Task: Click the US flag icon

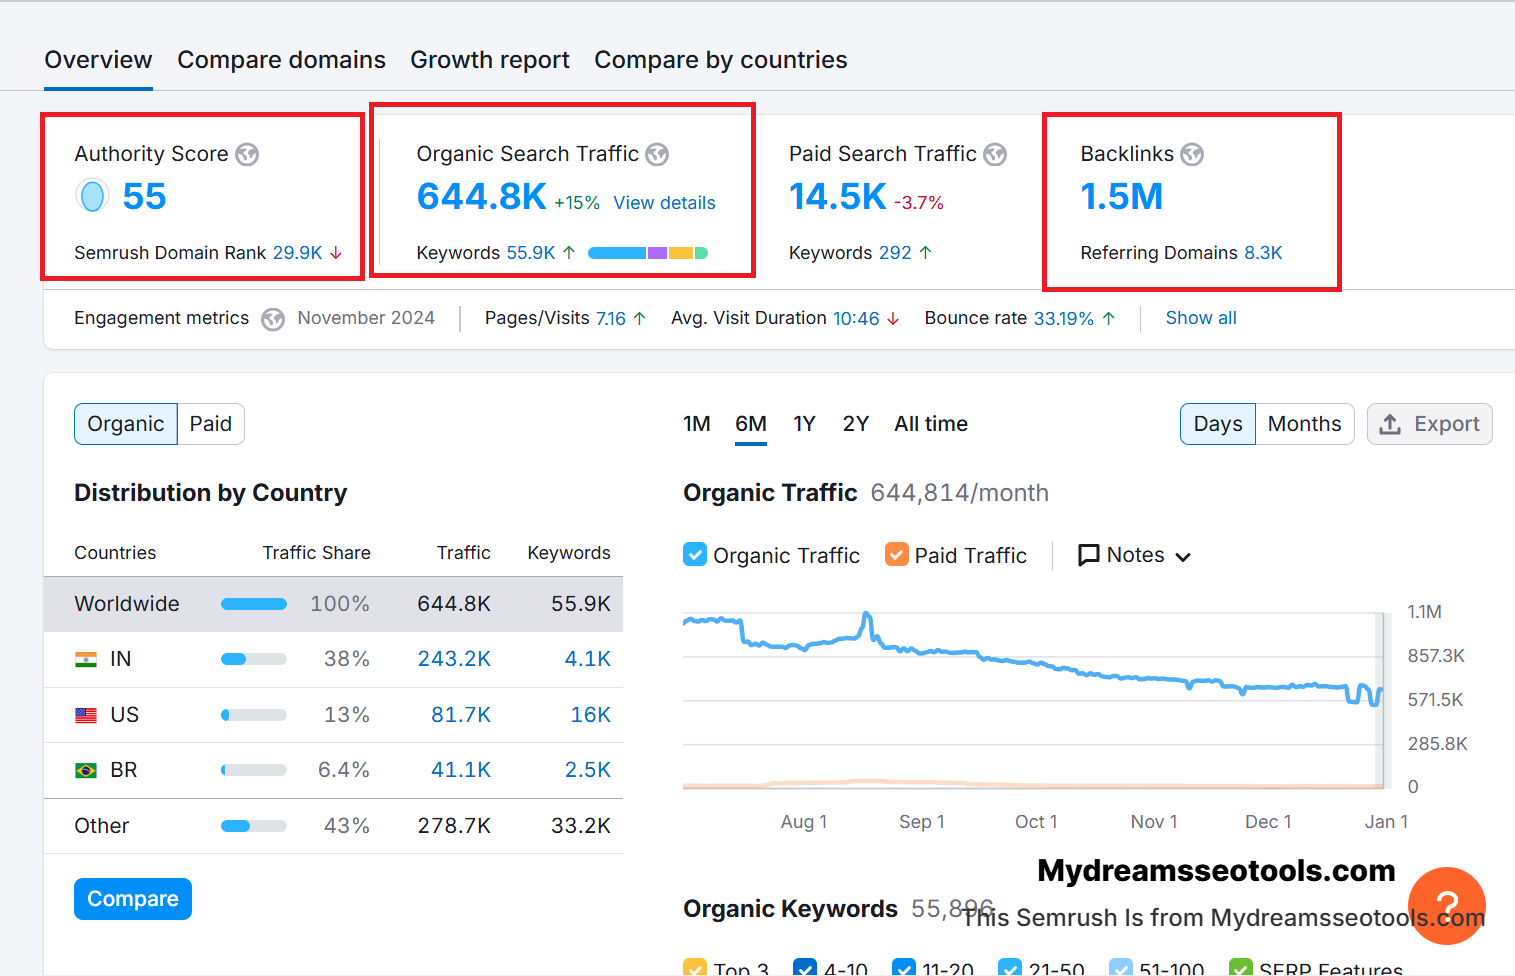Action: 86,715
